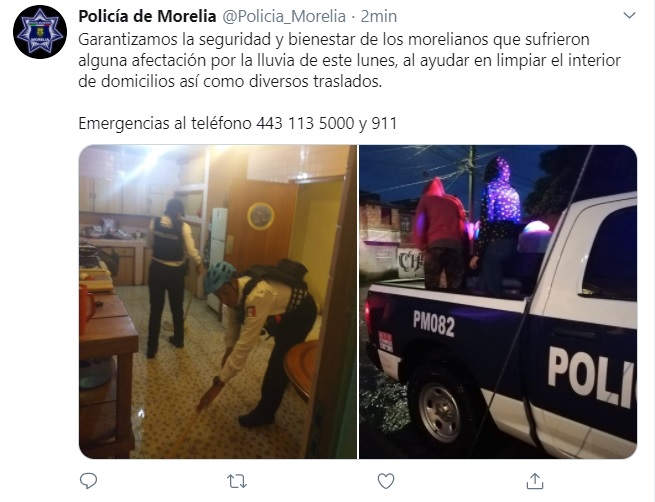Like the tweet with the heart icon
The height and width of the screenshot is (502, 655).
[x=386, y=481]
